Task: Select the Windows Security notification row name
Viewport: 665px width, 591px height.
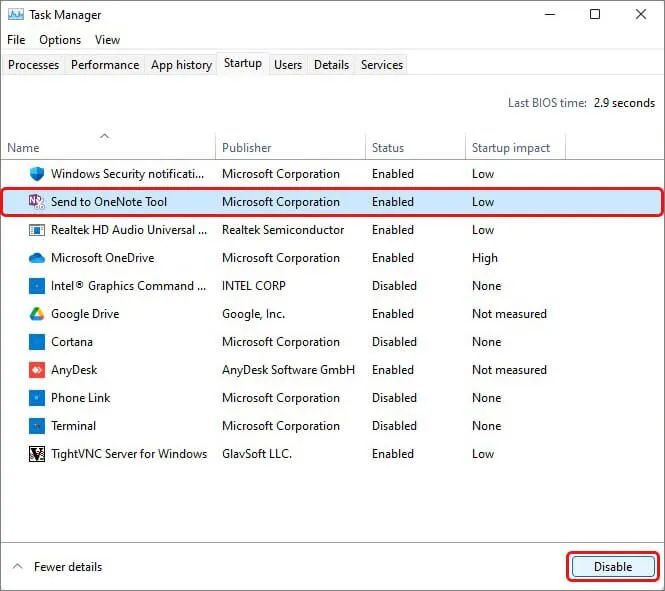Action: coord(127,174)
